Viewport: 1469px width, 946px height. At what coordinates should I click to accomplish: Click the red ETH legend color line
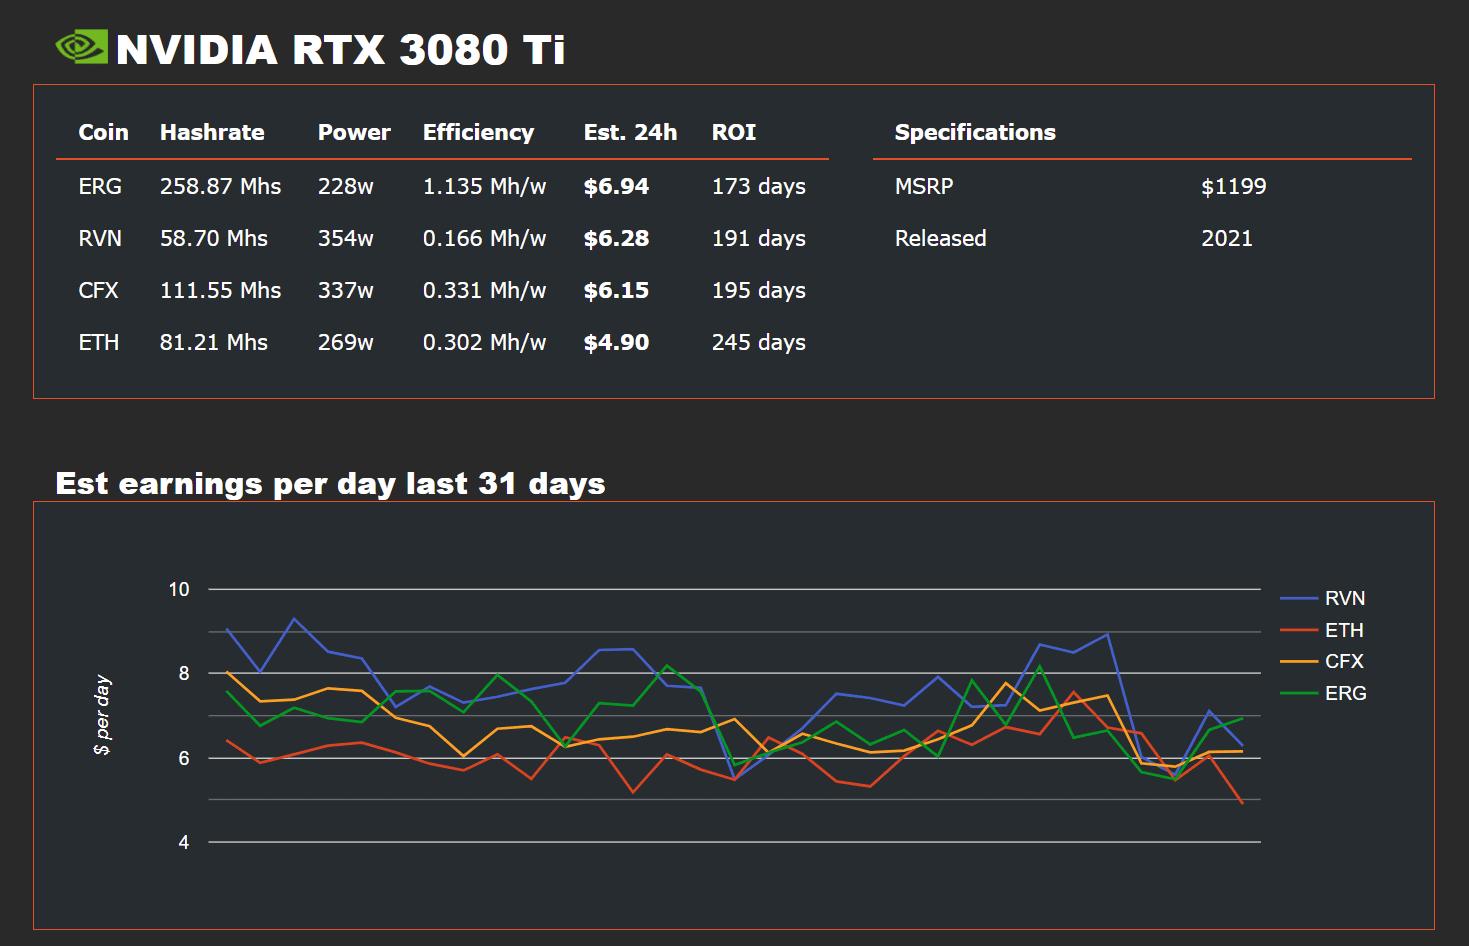point(1299,630)
